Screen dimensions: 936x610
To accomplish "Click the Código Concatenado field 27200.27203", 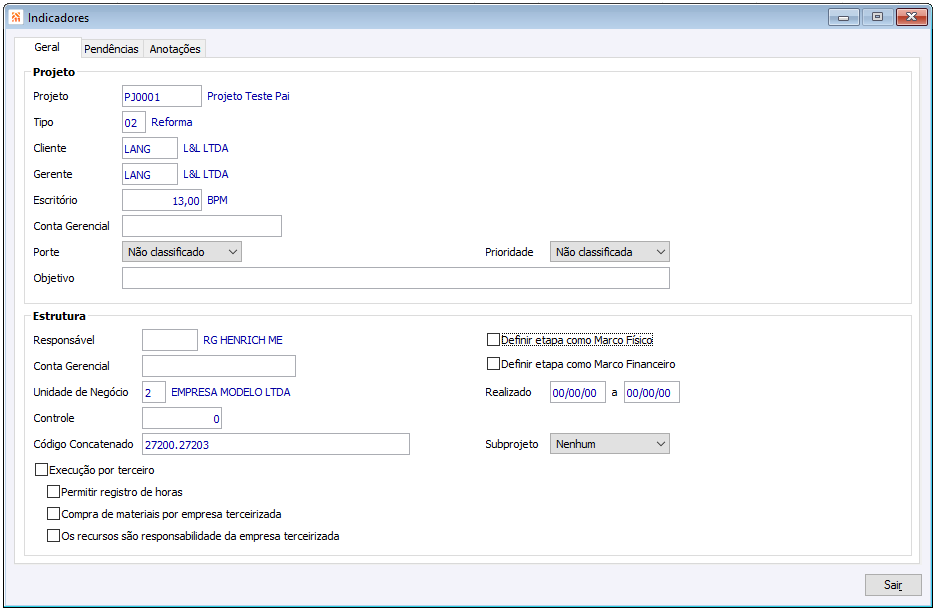I will pos(276,444).
